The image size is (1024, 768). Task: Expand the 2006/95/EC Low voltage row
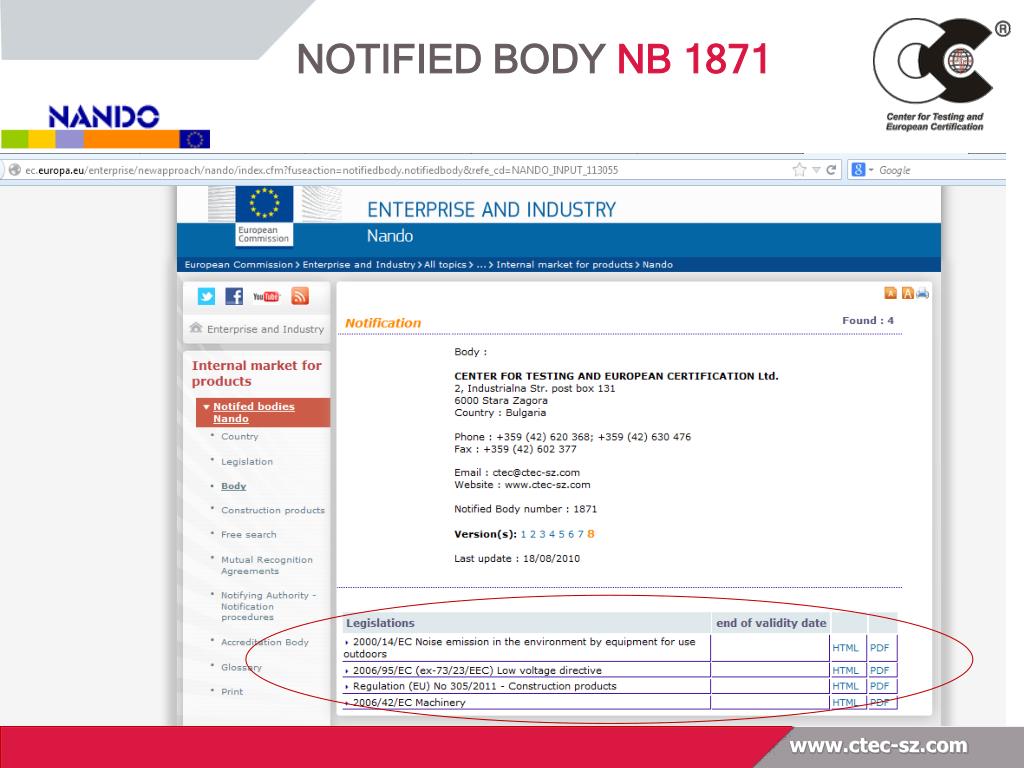(347, 671)
